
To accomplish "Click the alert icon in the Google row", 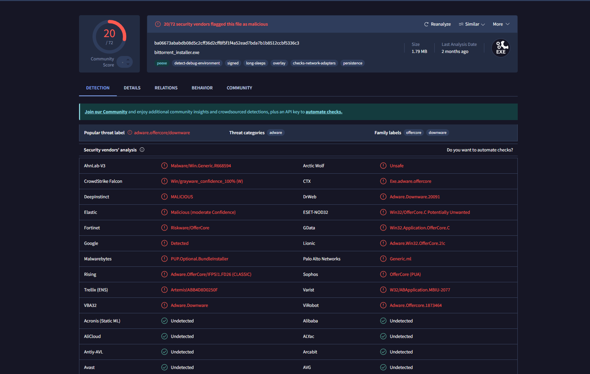I will pyautogui.click(x=164, y=243).
